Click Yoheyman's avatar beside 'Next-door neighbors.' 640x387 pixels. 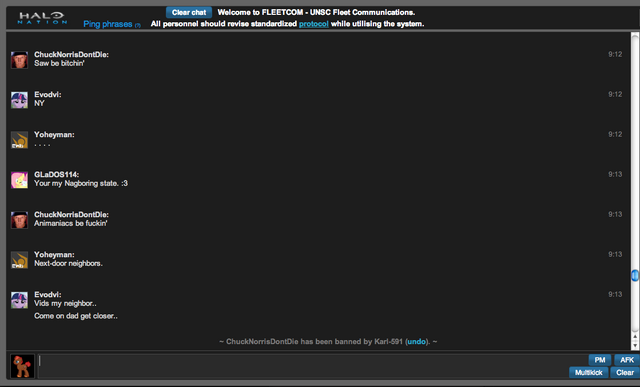(19, 260)
